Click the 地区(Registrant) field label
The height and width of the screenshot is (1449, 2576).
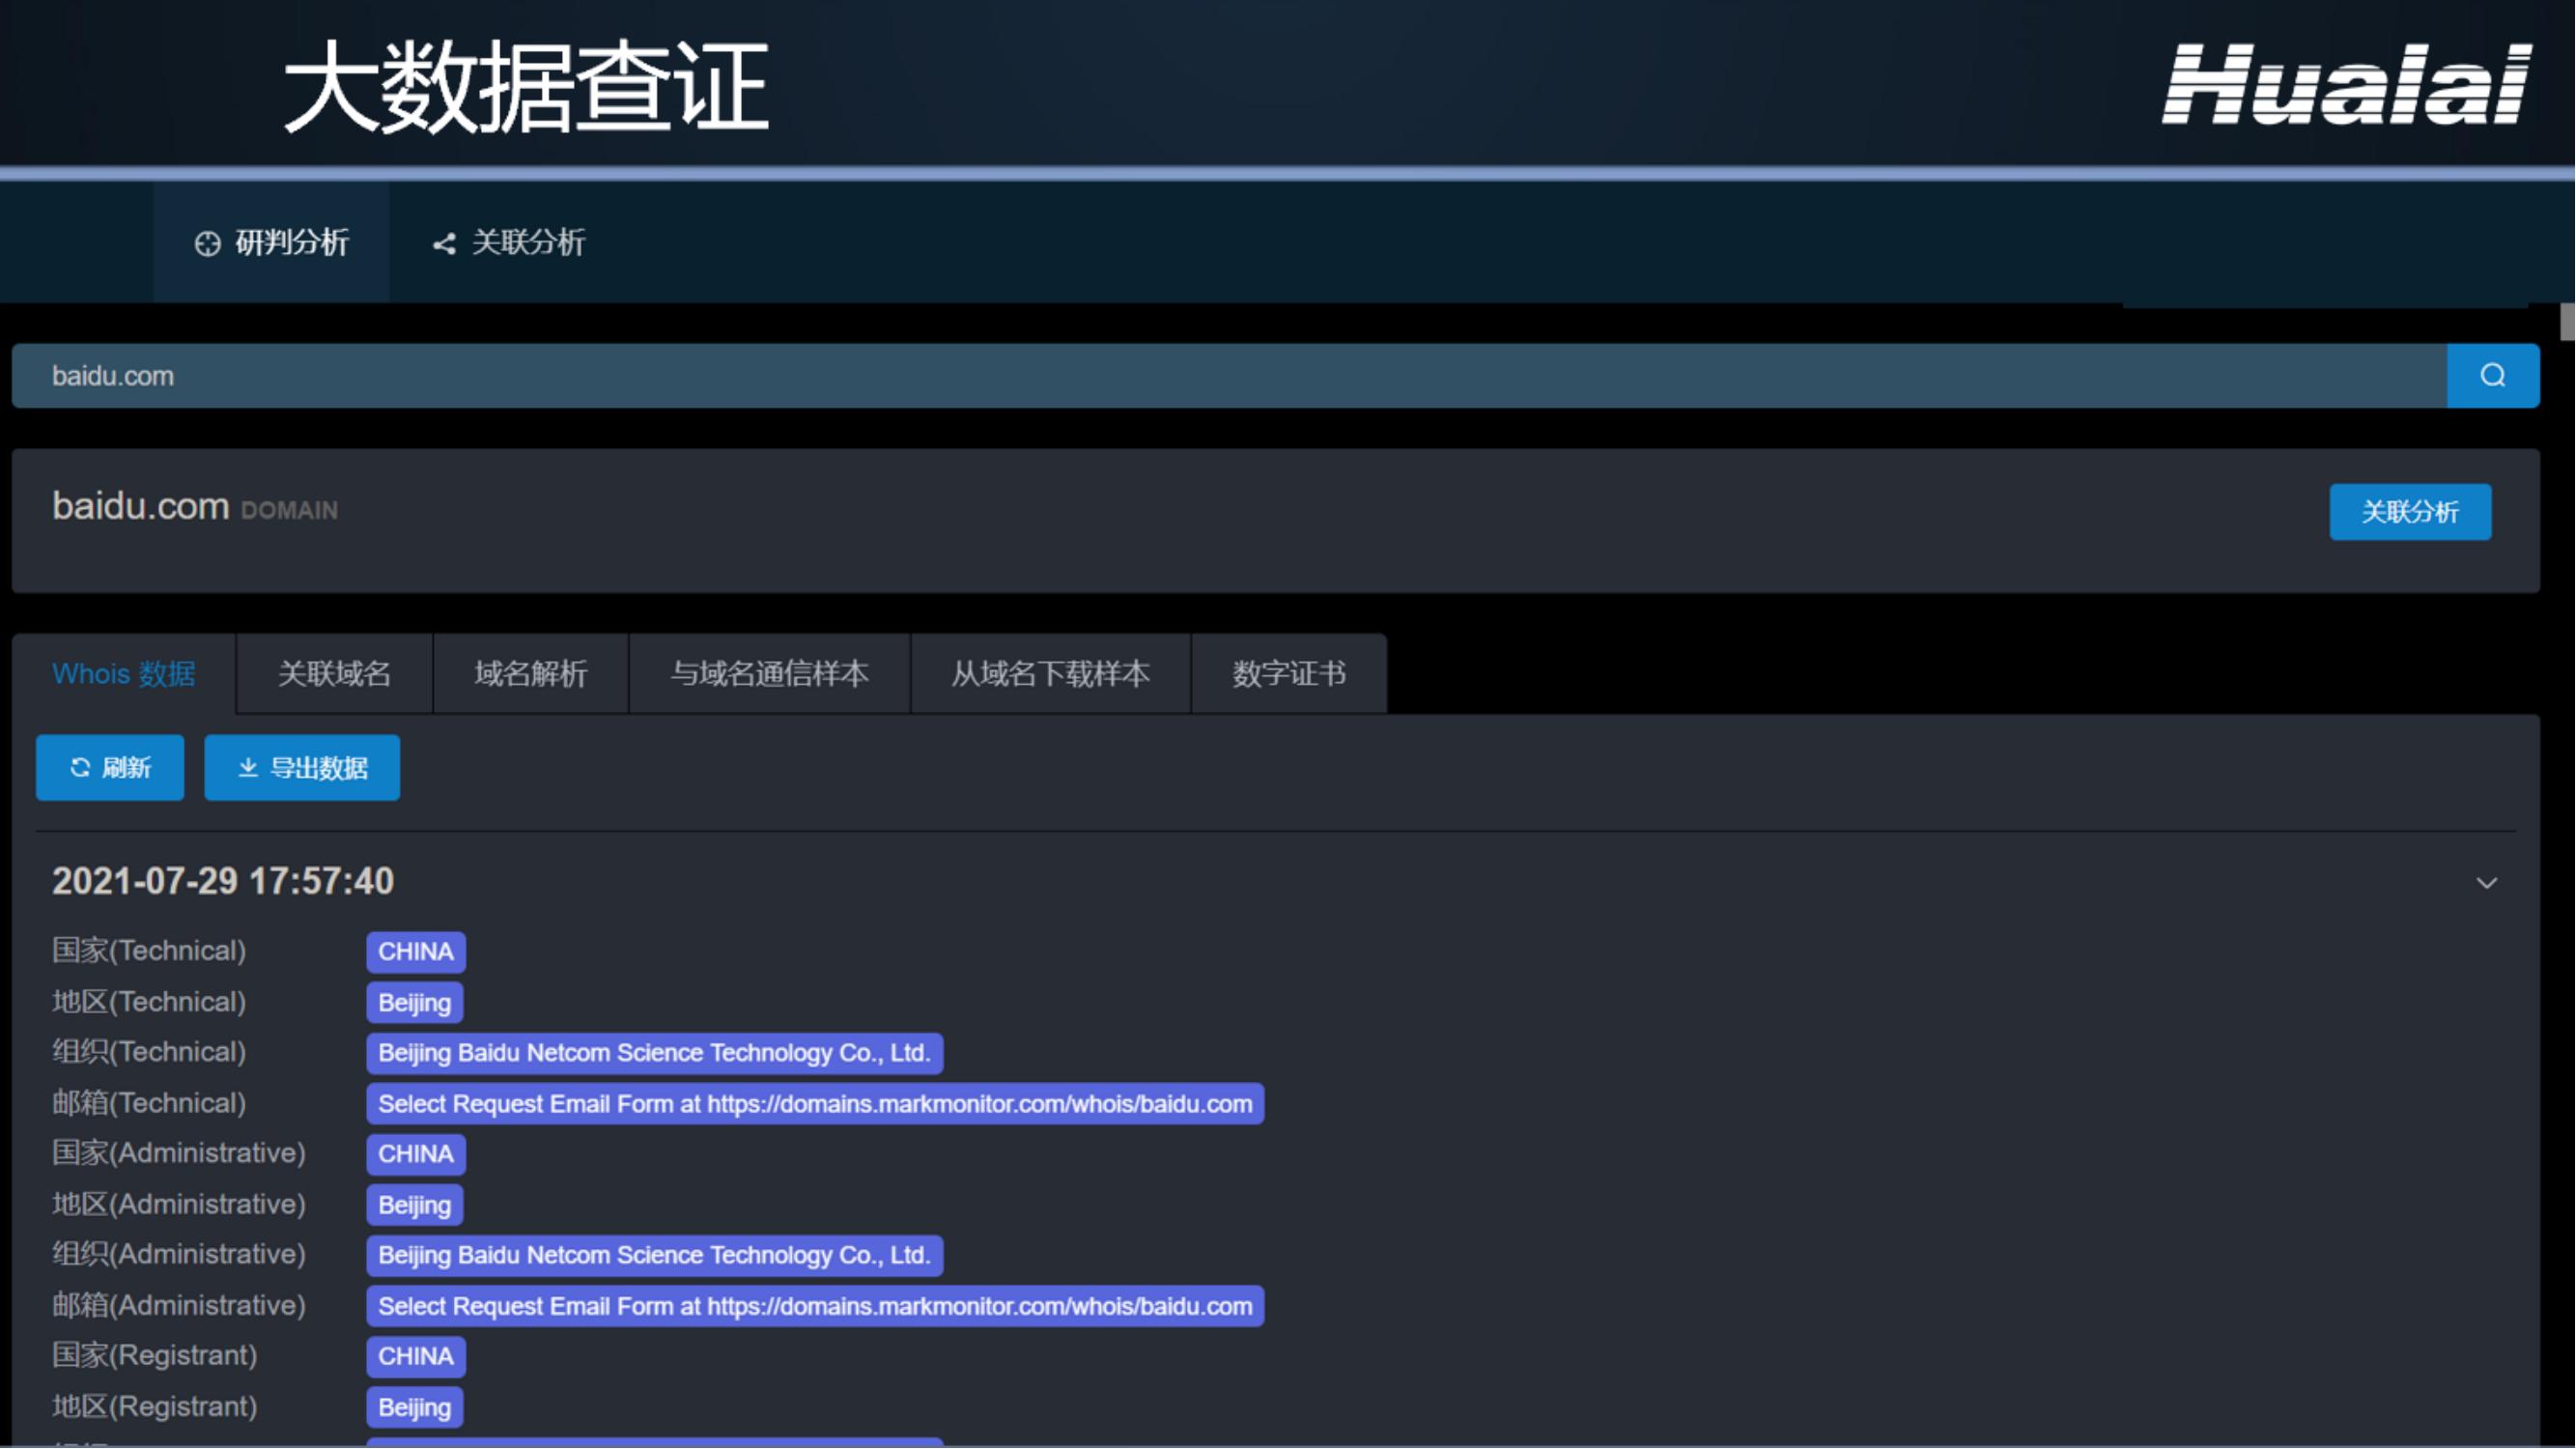pos(155,1406)
